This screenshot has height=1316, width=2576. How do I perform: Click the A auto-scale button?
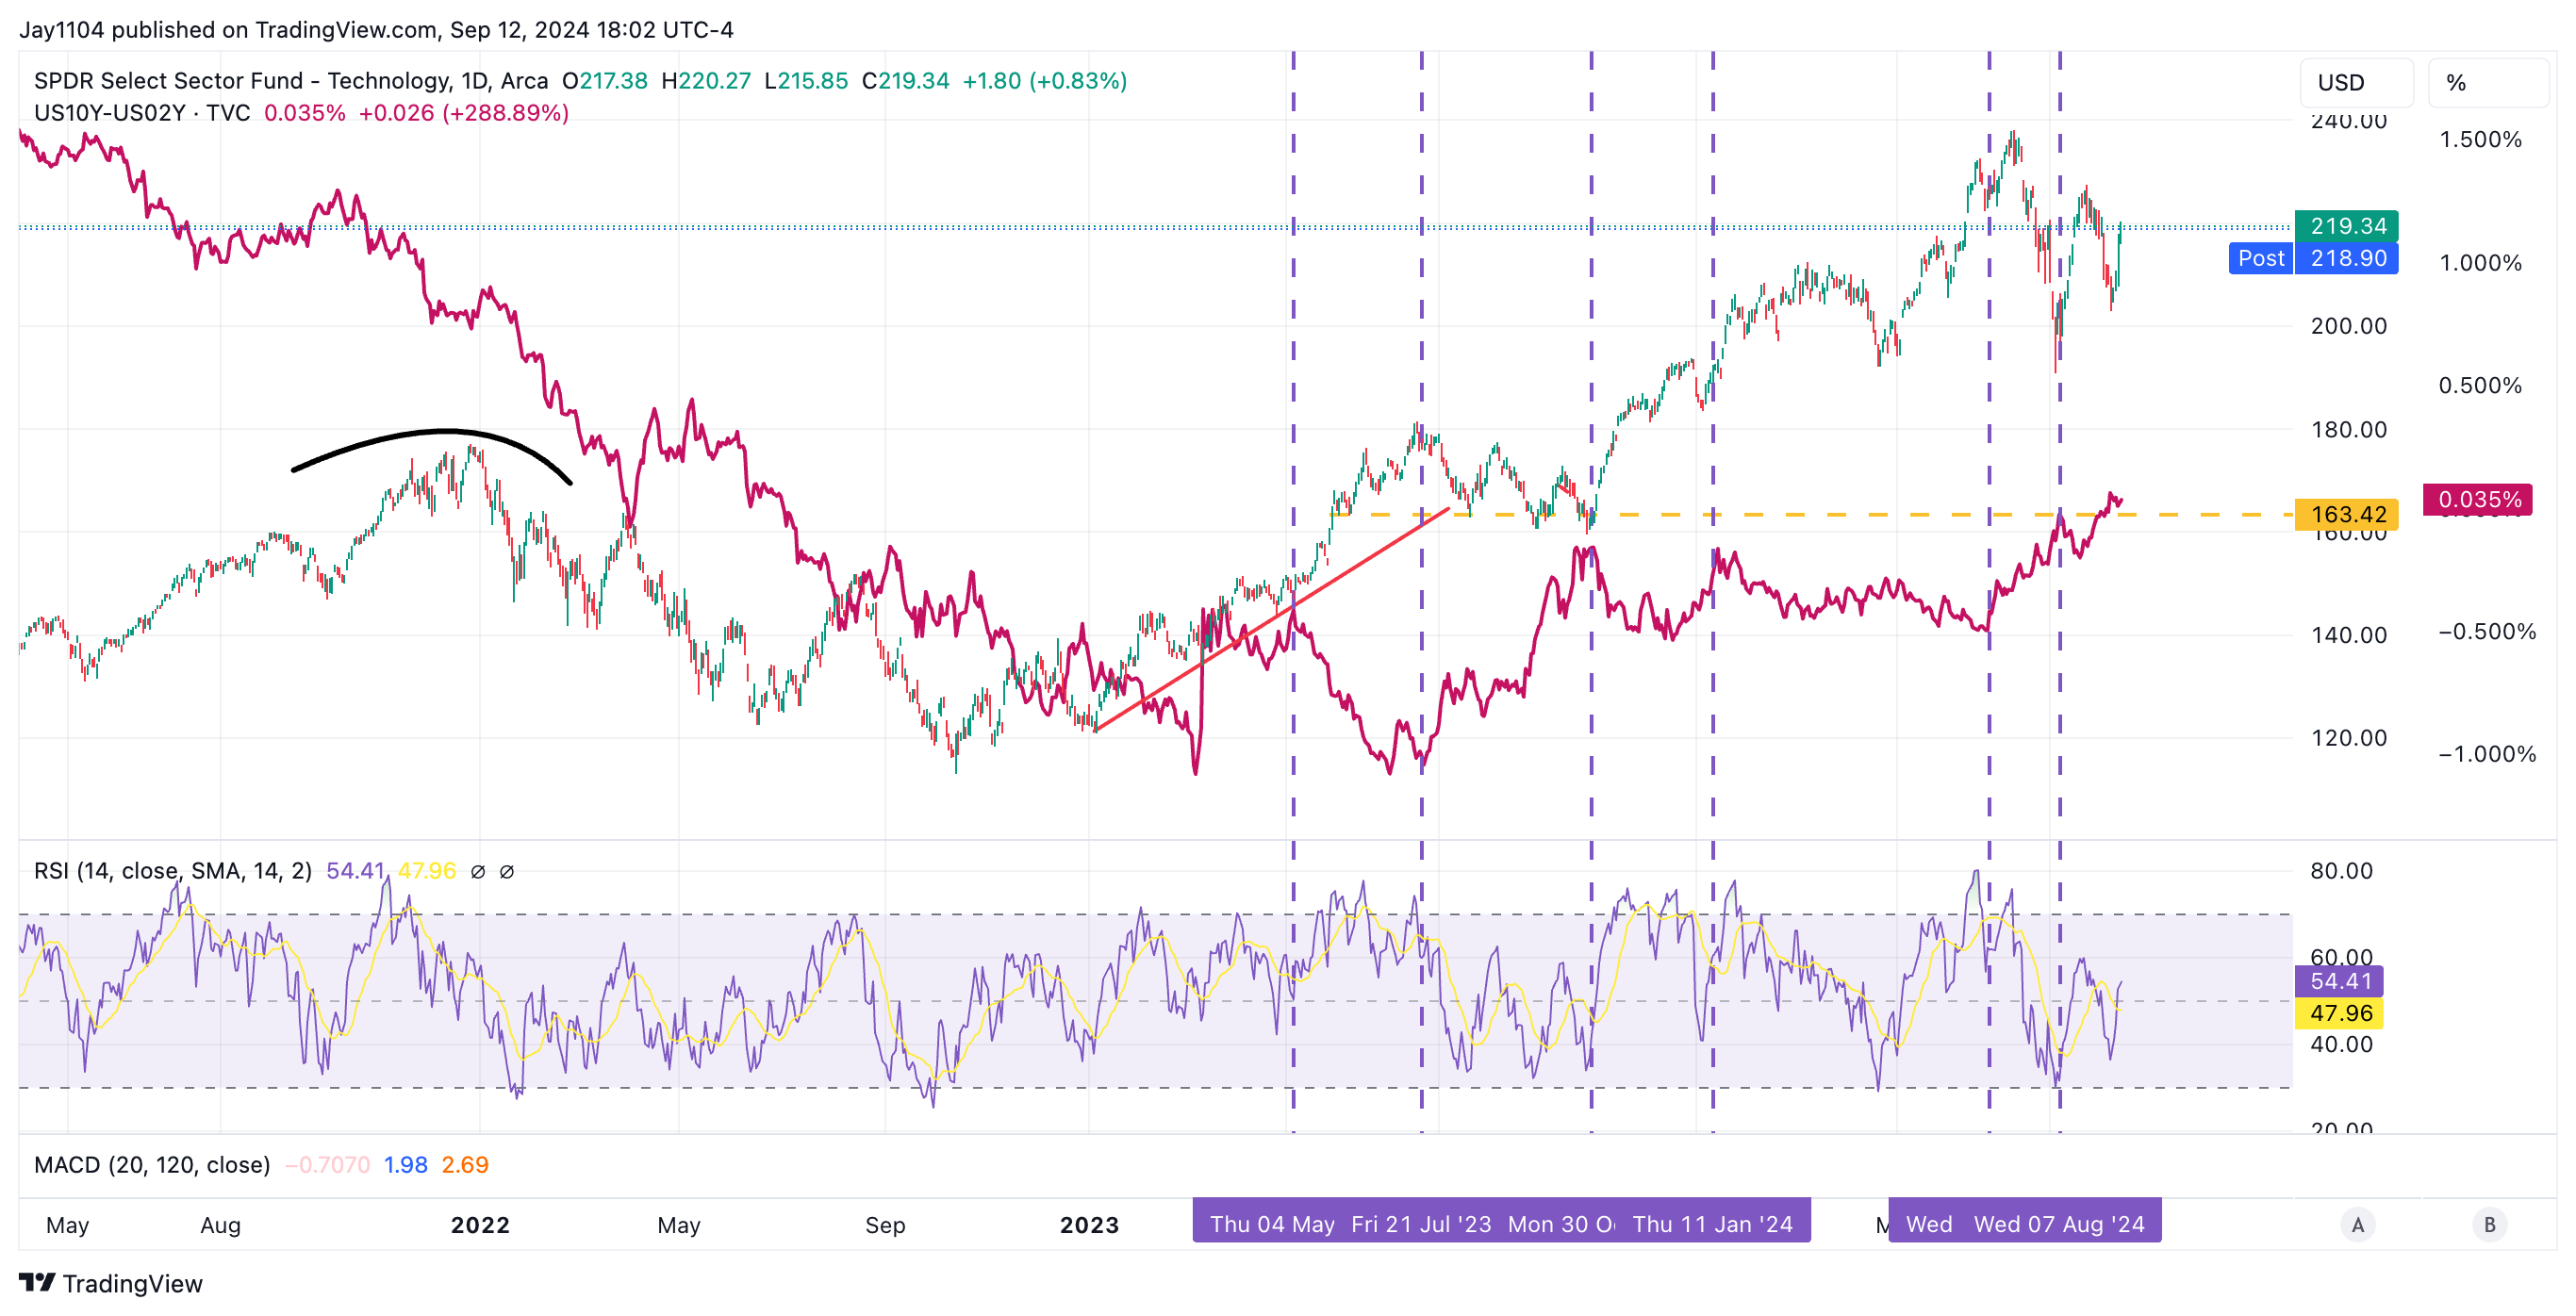click(2357, 1225)
